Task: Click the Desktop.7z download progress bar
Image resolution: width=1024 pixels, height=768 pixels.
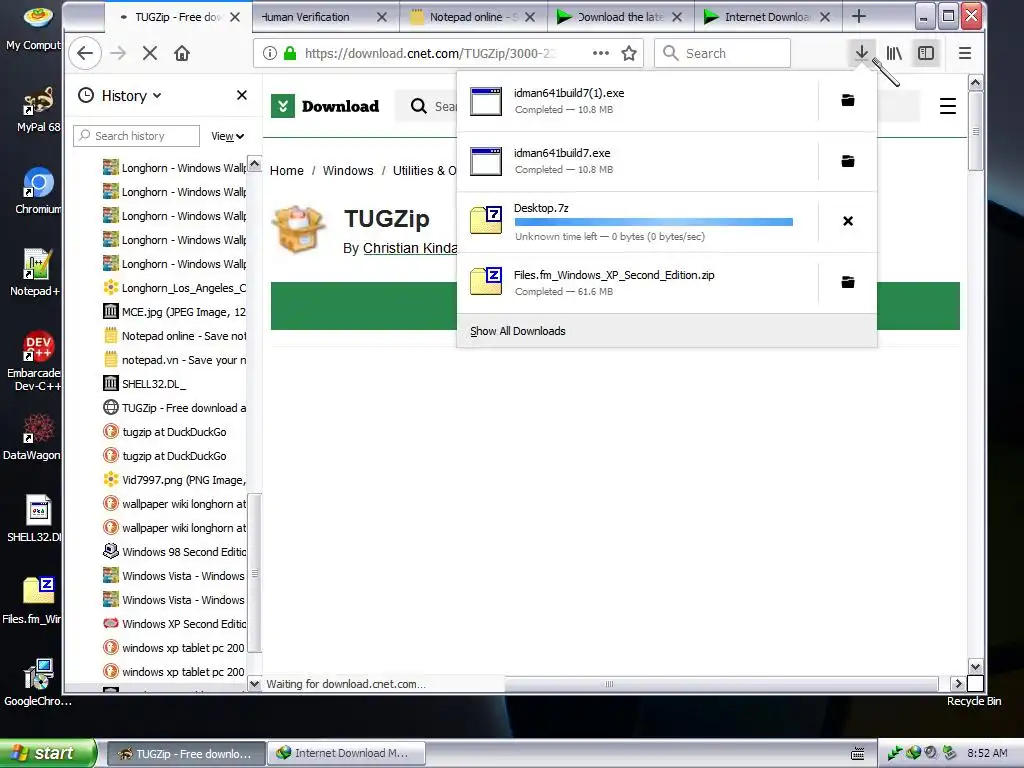Action: click(654, 222)
